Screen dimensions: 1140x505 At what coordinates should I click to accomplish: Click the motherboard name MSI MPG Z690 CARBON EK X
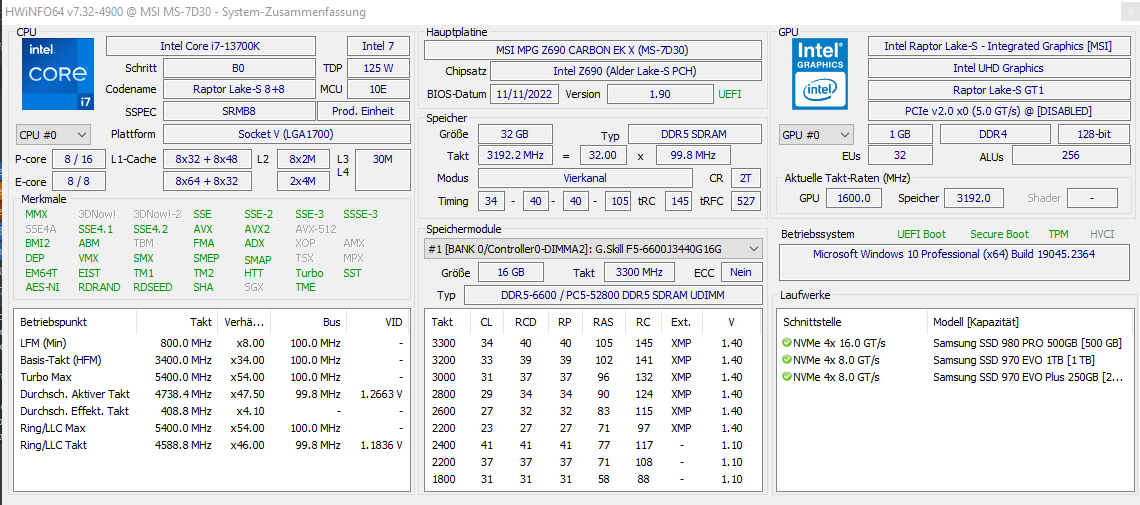coord(593,50)
